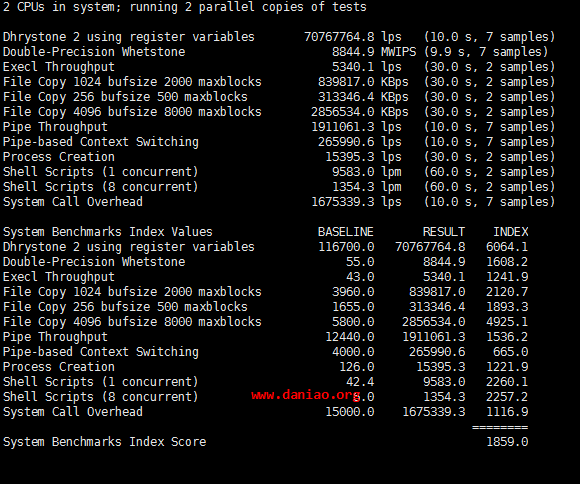Select 'Double-Precision Whetstone' label in upper list
Image resolution: width=580 pixels, height=484 pixels.
[x=94, y=52]
